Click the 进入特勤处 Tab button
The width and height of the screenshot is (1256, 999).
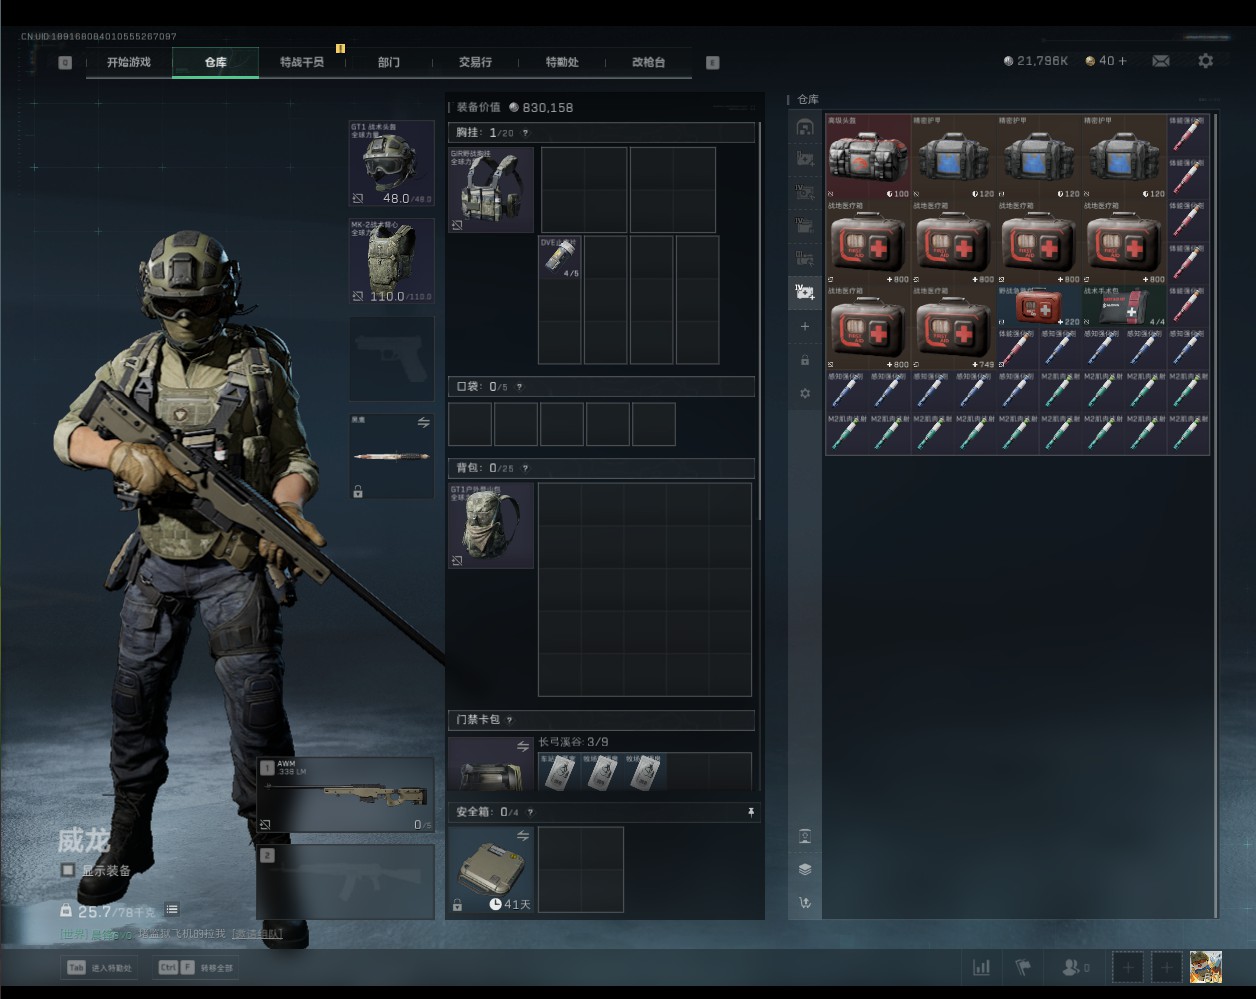click(99, 968)
